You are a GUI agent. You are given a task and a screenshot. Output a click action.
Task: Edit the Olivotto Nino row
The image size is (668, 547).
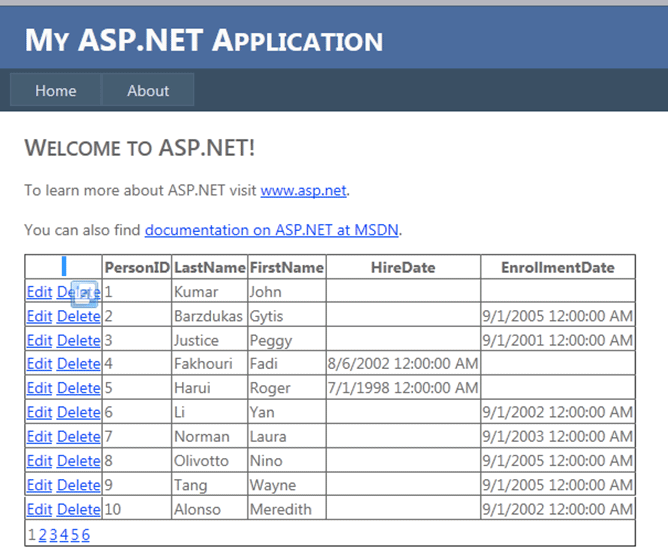click(x=39, y=461)
